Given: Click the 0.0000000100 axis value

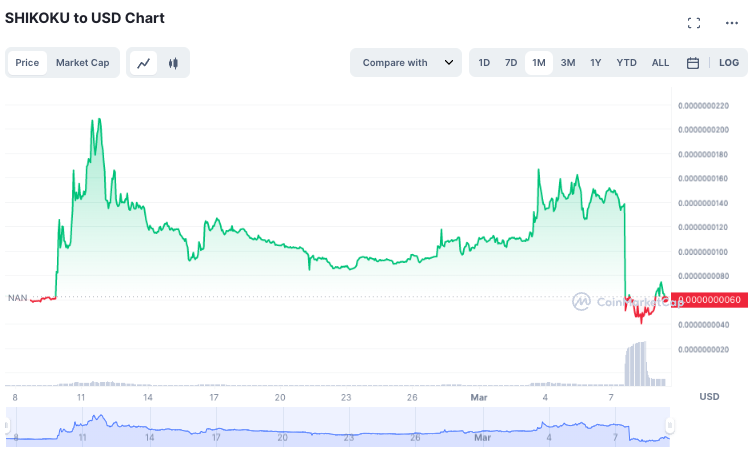Looking at the screenshot, I should tap(703, 252).
